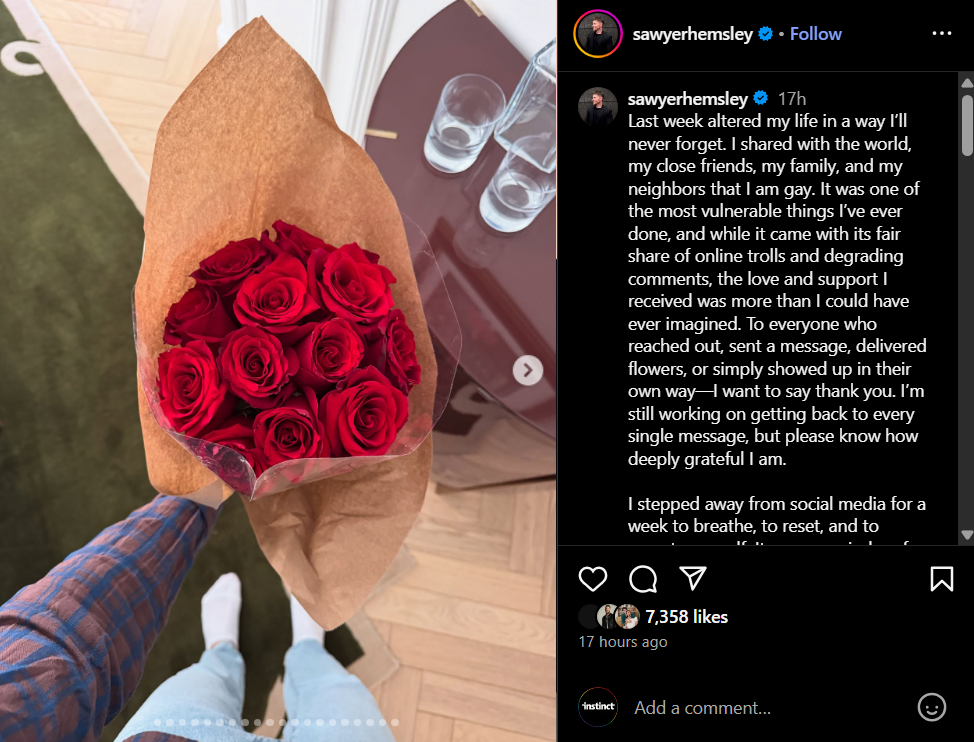Open emoji picker smiley icon
The width and height of the screenshot is (974, 742).
click(x=931, y=707)
